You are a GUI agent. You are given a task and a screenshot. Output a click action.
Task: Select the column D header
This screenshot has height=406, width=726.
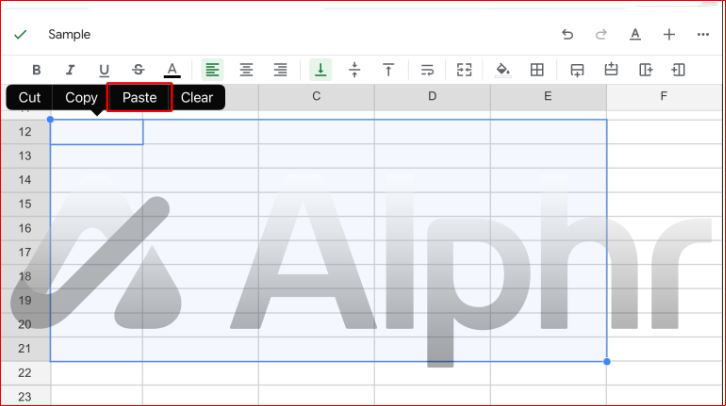(432, 96)
